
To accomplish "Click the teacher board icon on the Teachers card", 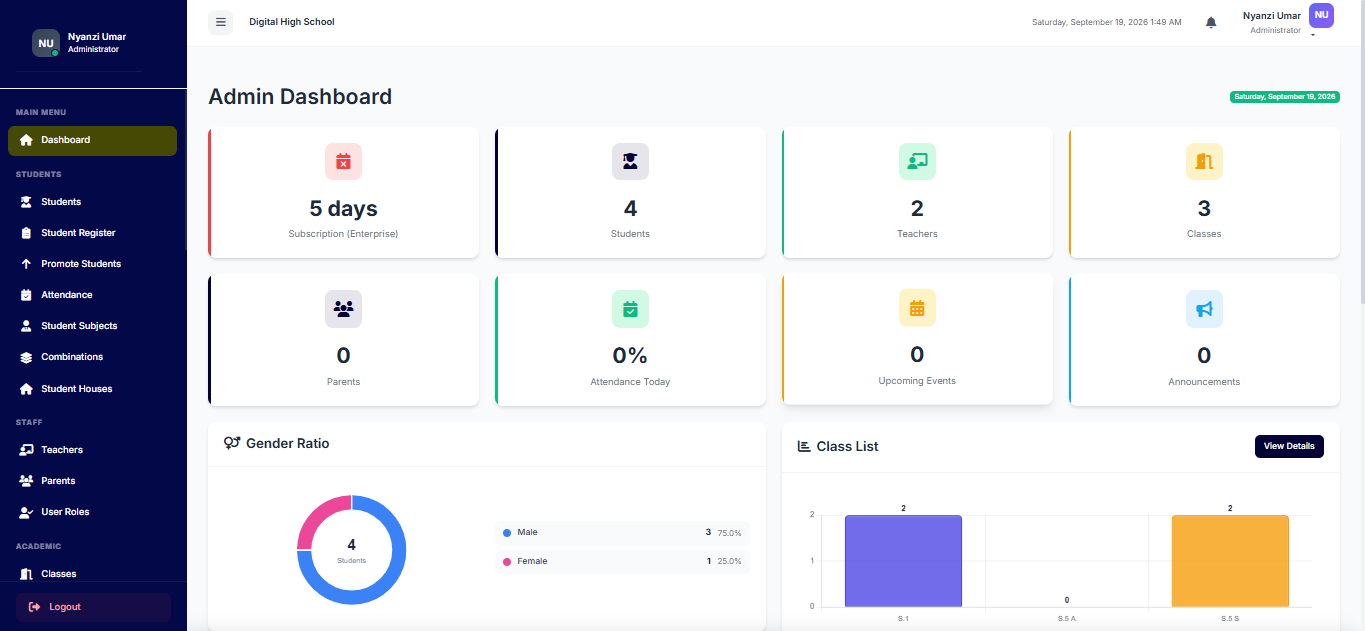I will tap(917, 161).
